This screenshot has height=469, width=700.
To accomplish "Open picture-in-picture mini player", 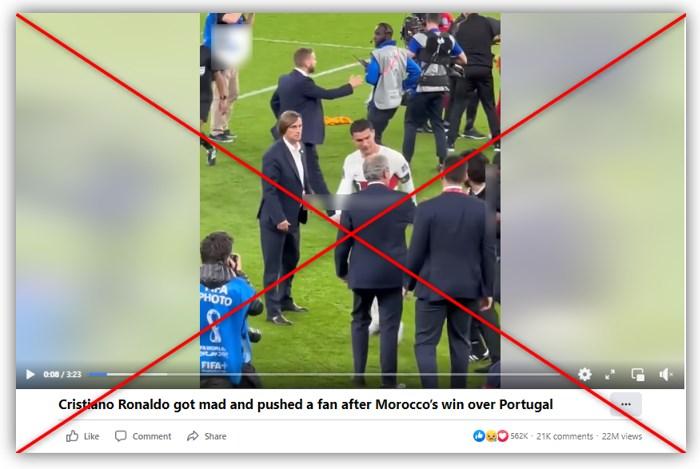I will 638,374.
